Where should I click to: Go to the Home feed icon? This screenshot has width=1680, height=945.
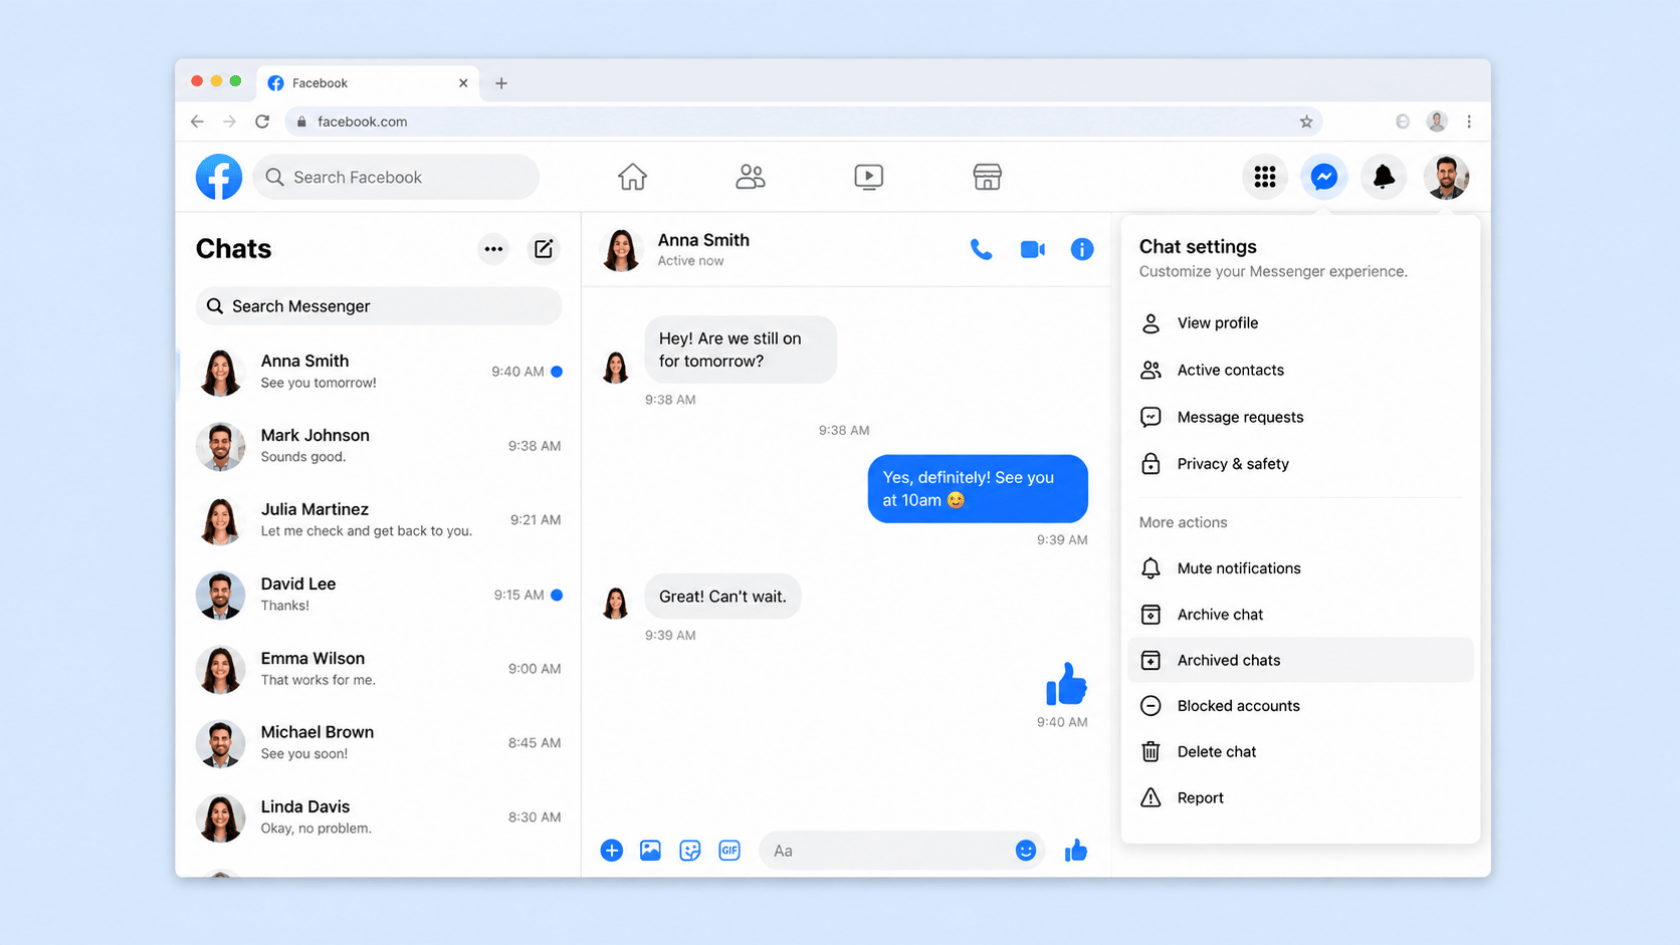click(x=632, y=177)
